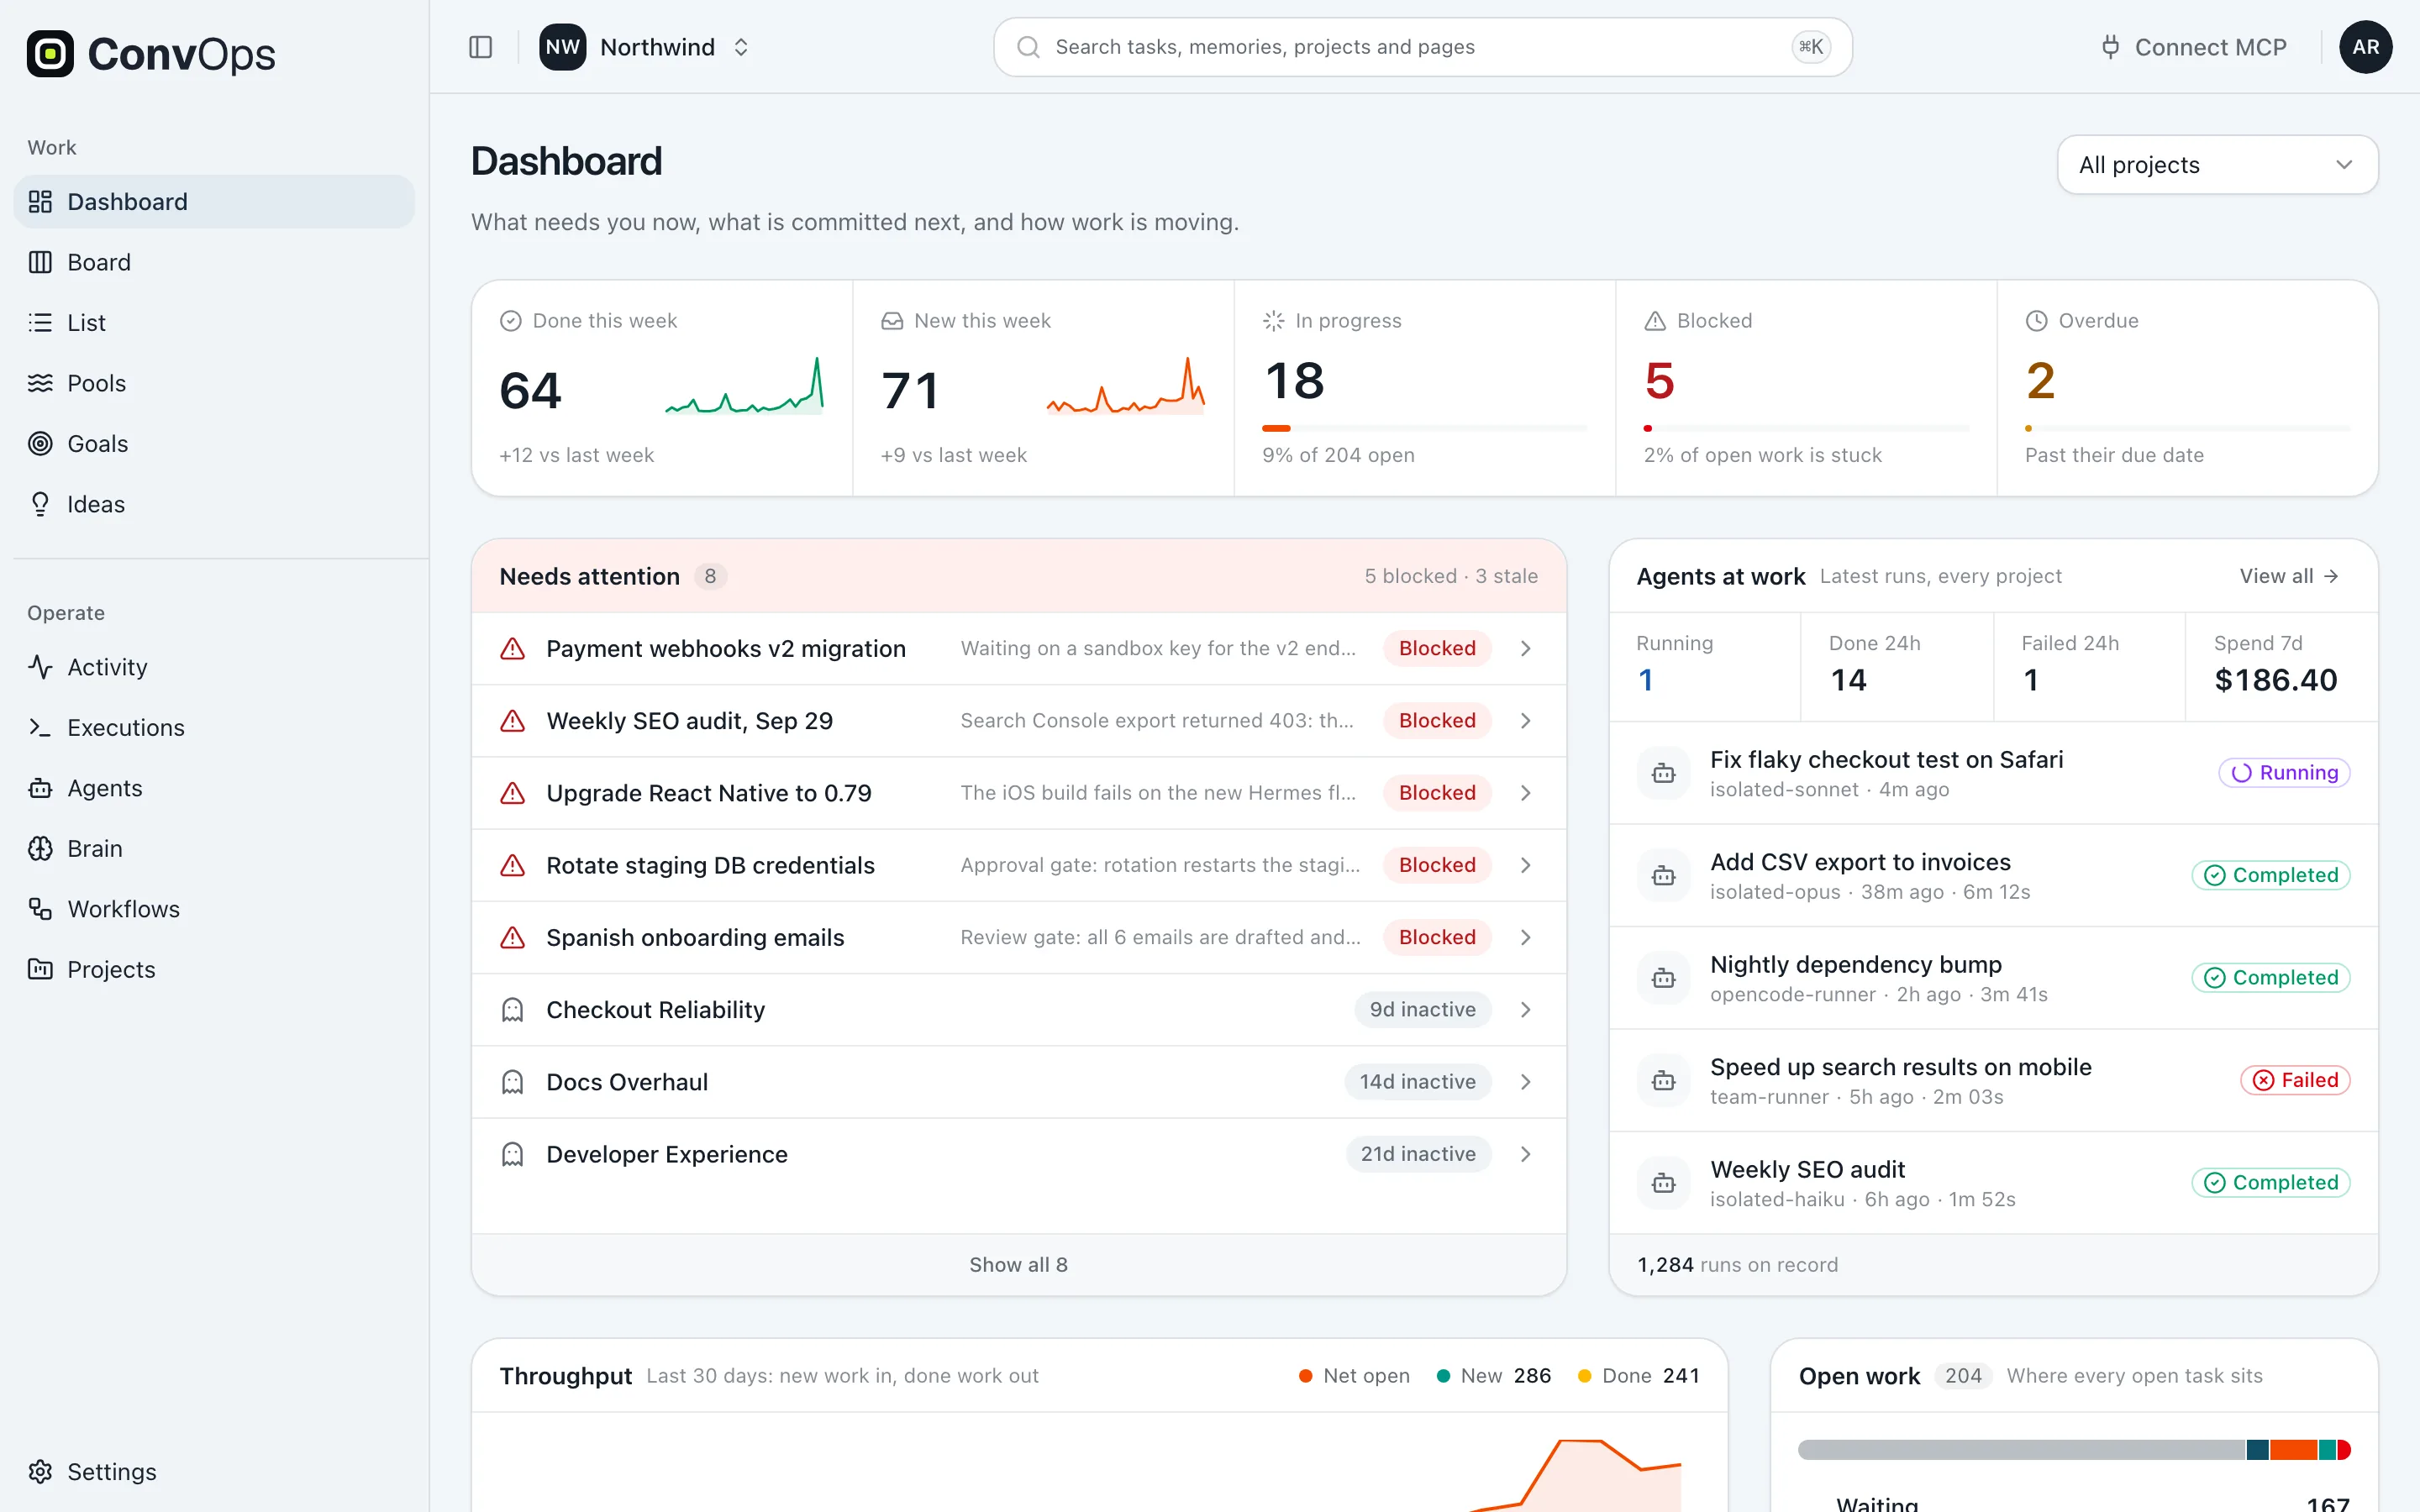
Task: Toggle the sidebar panel icon
Action: (480, 47)
